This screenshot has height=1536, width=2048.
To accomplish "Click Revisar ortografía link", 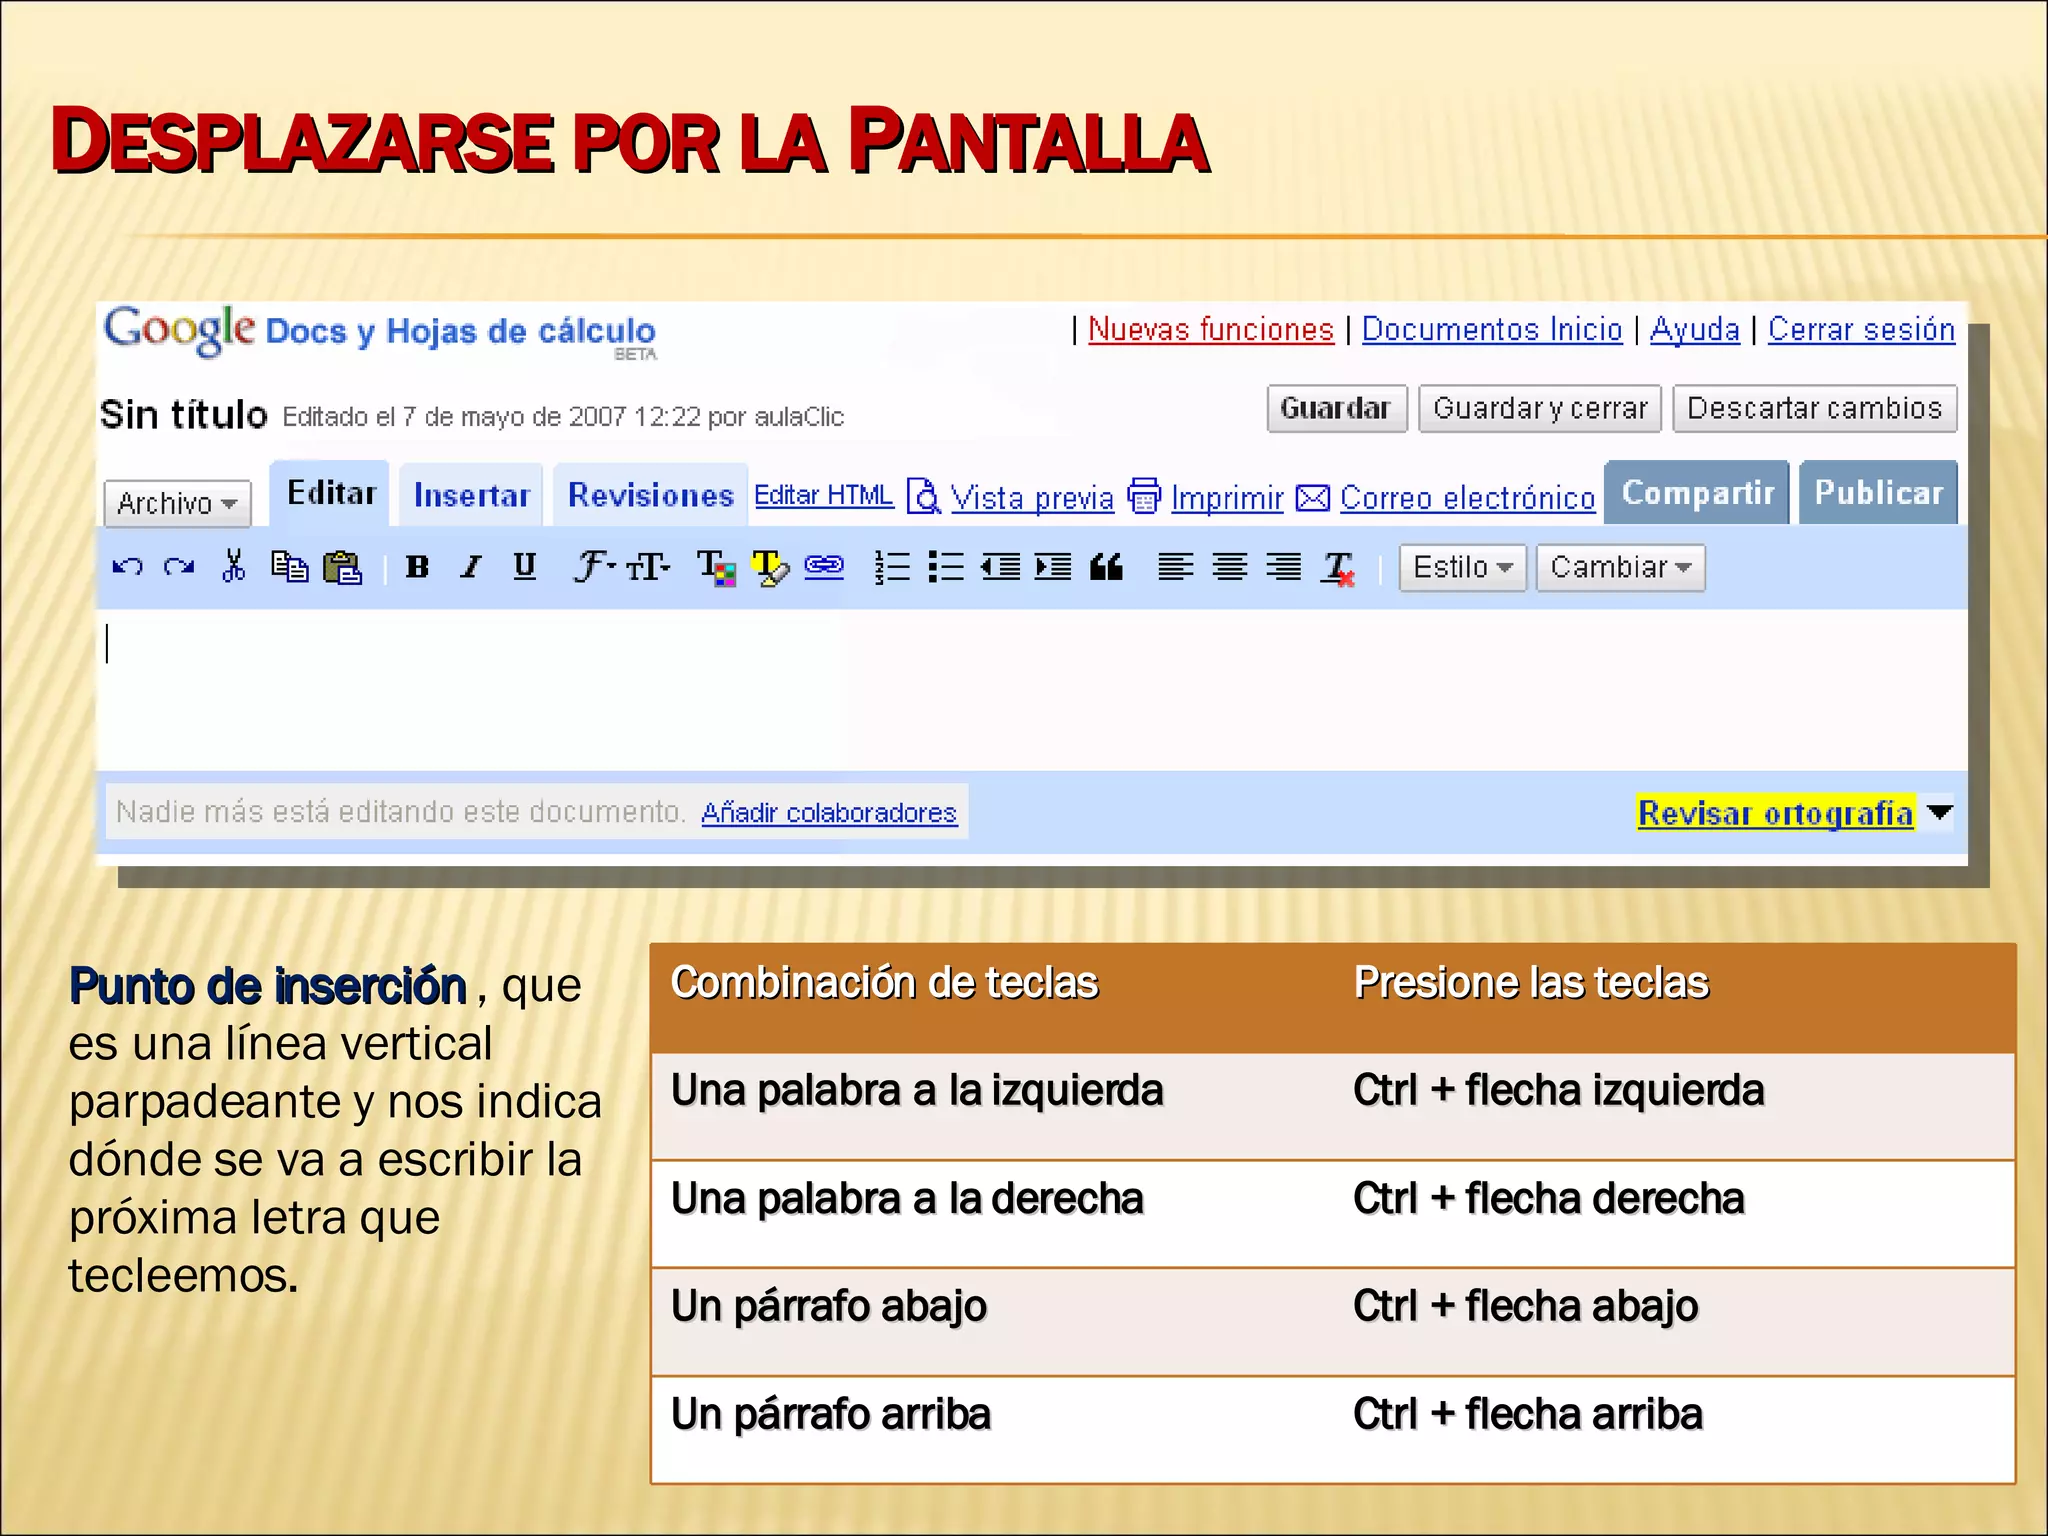I will [x=1776, y=813].
